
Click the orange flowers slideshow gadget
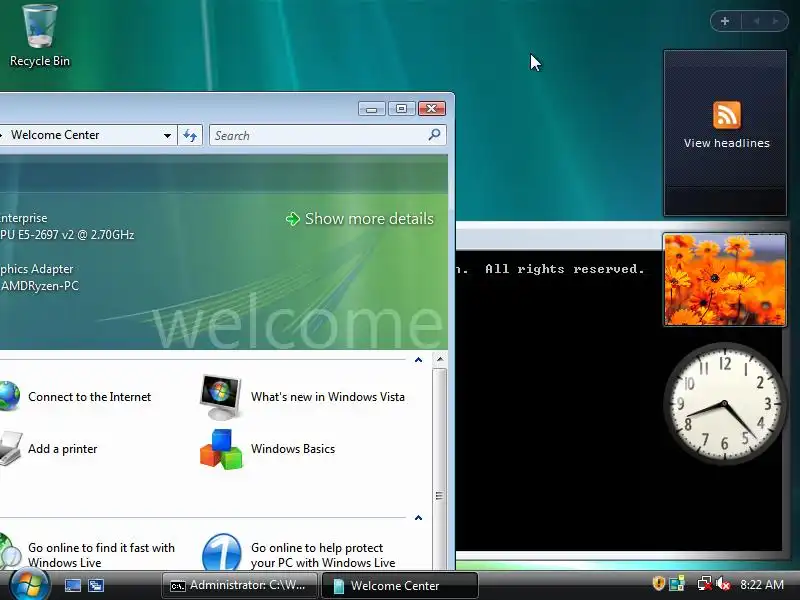(724, 280)
